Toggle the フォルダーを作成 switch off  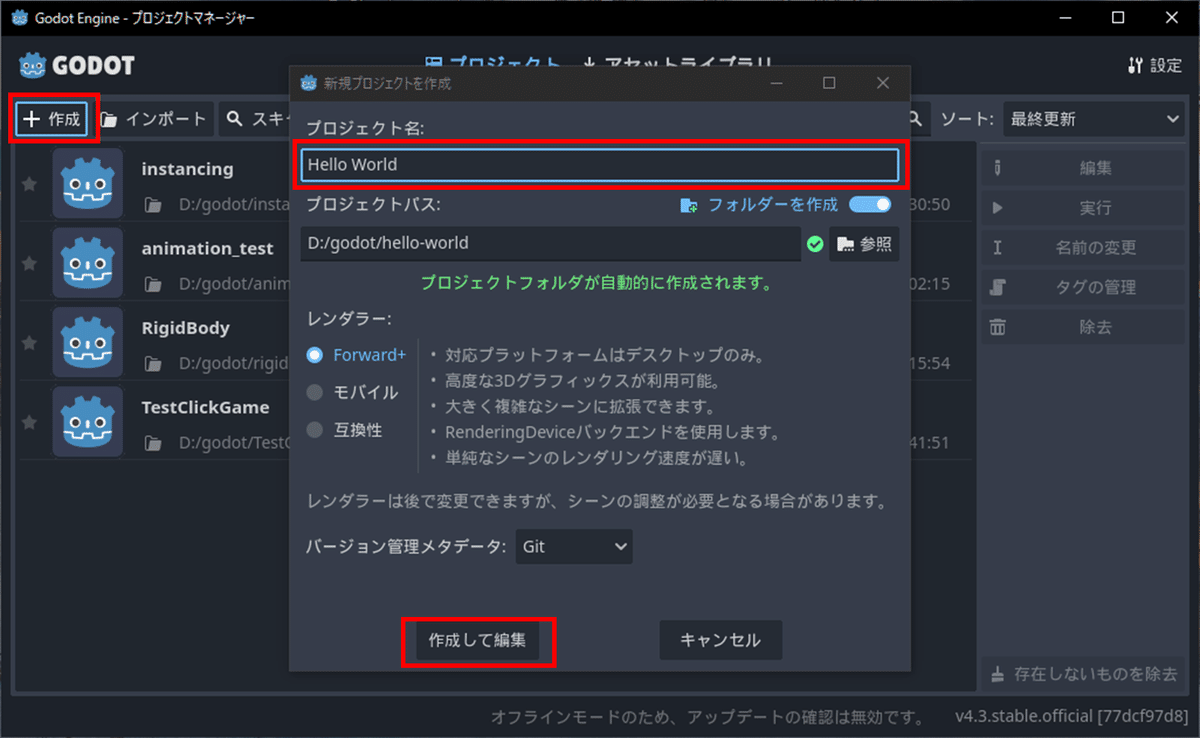coord(870,204)
